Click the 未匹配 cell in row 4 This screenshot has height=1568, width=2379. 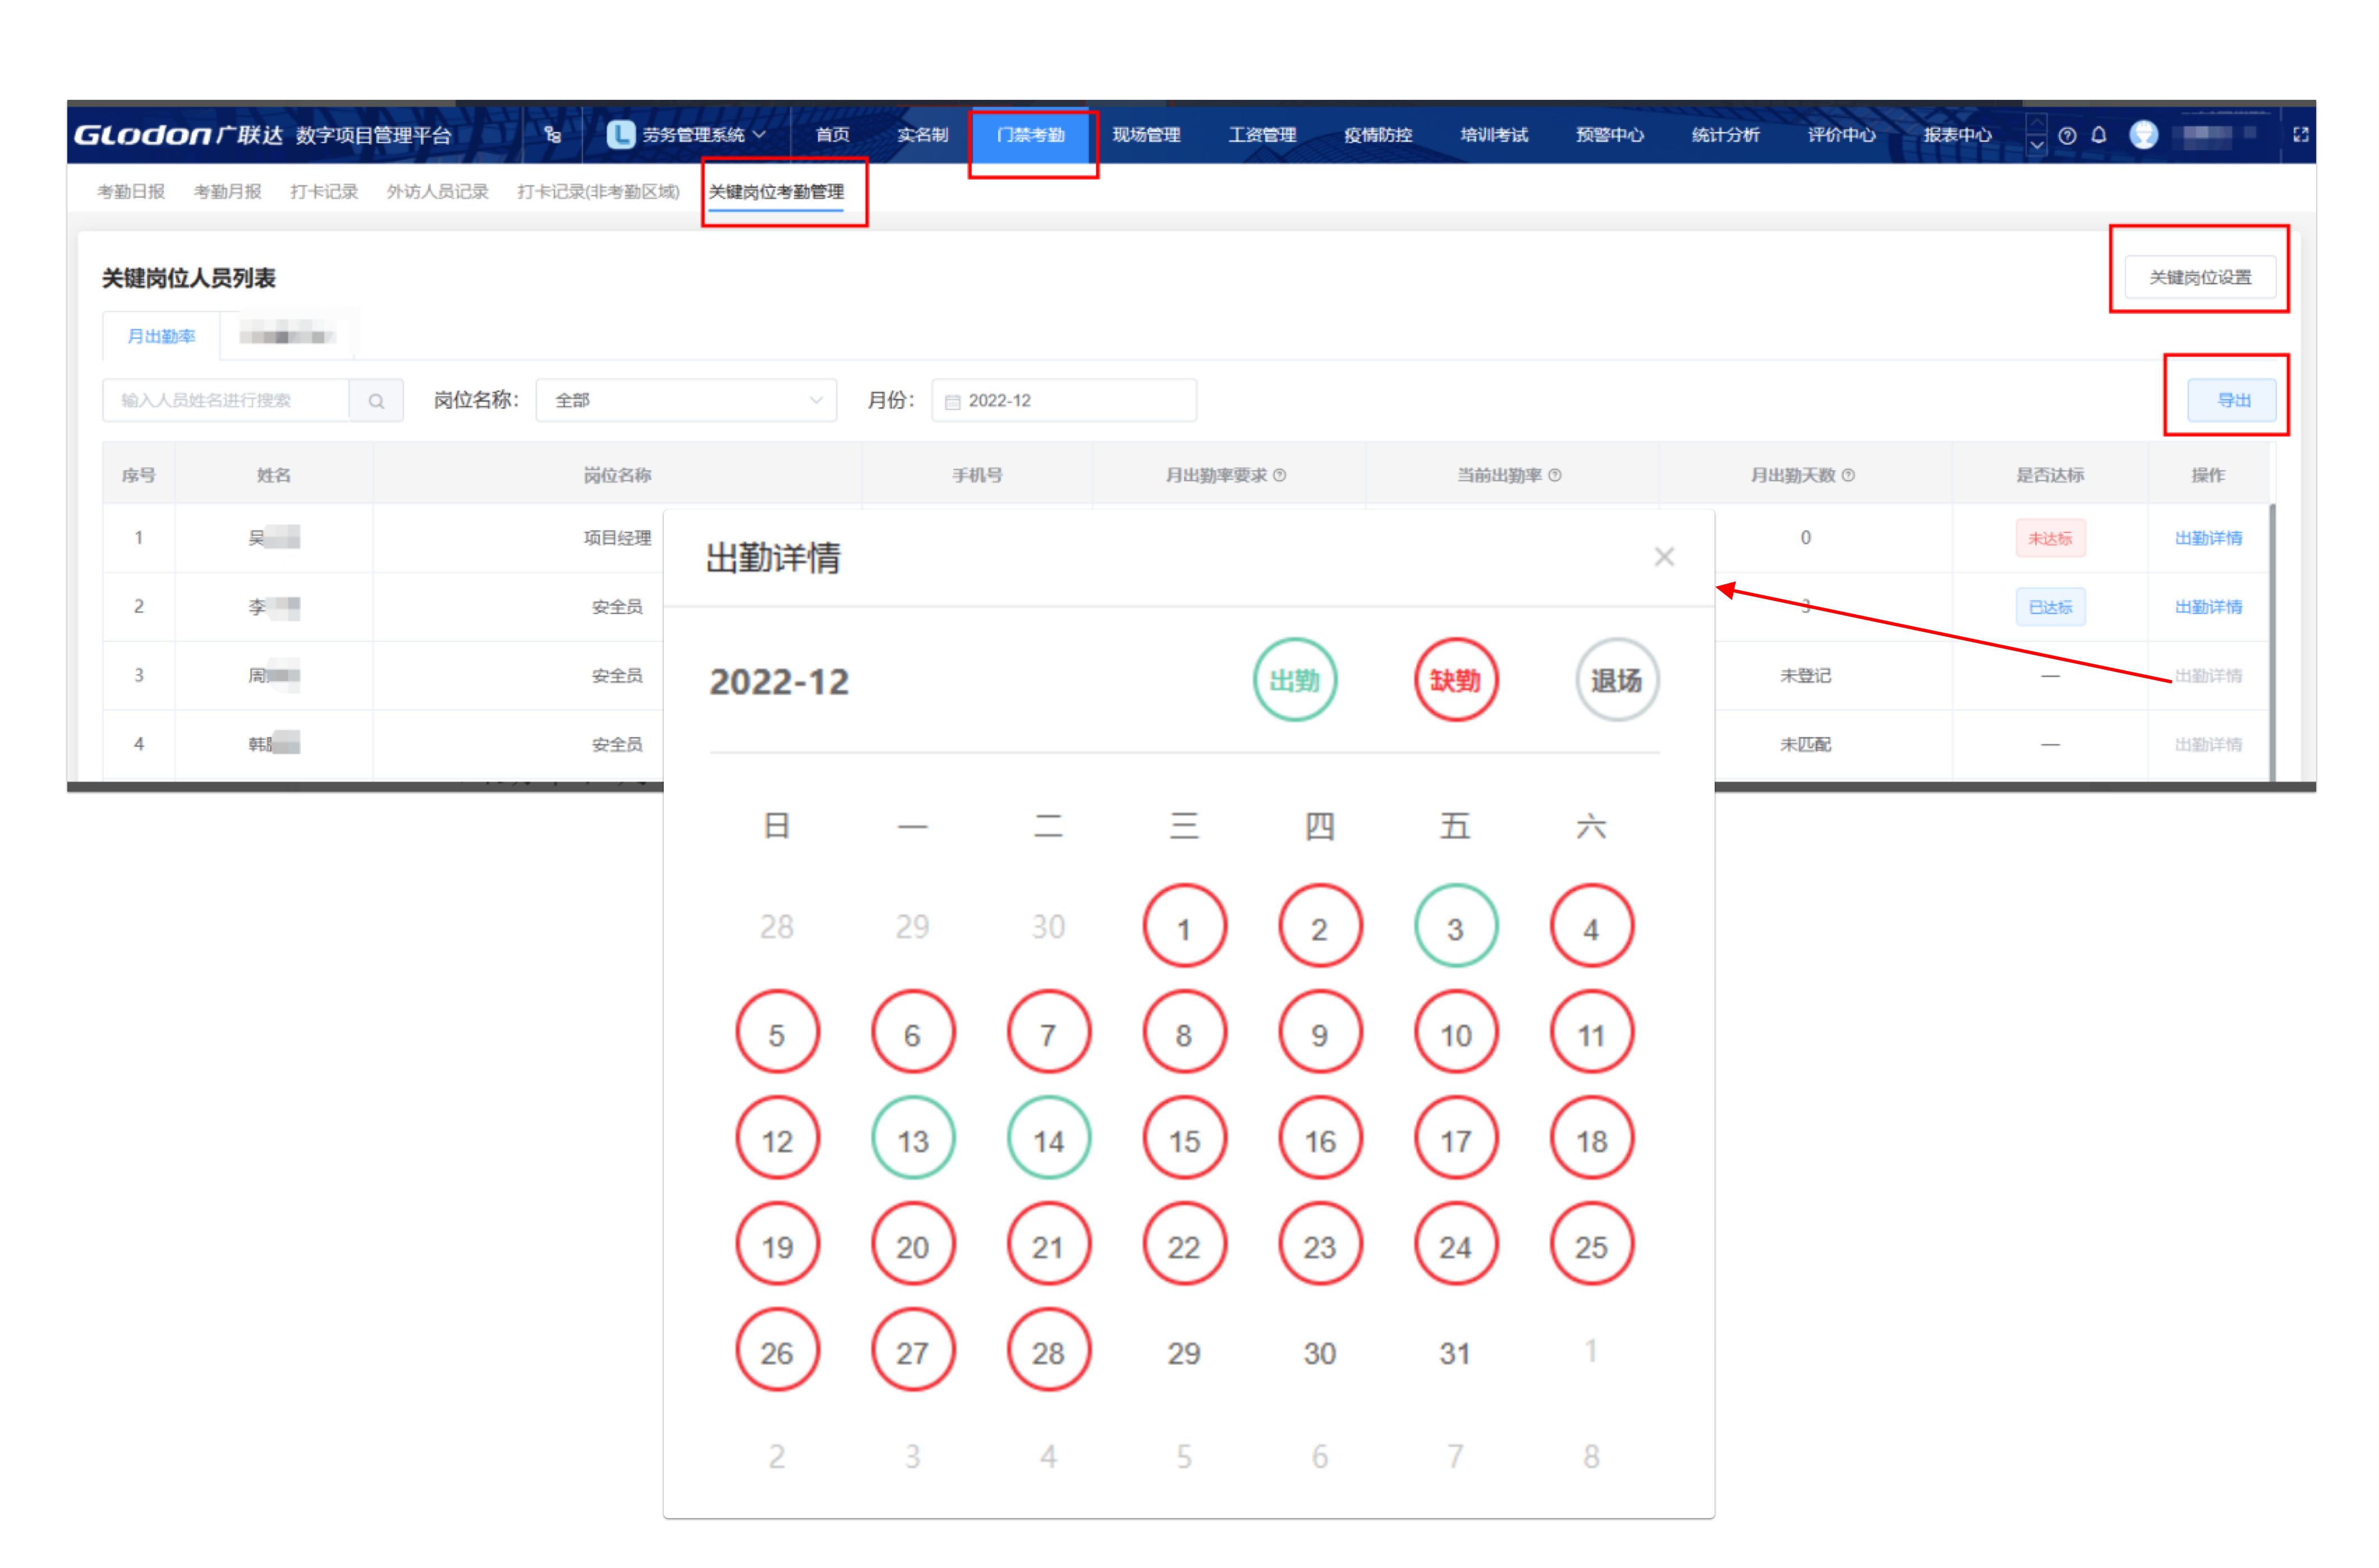tap(1805, 745)
